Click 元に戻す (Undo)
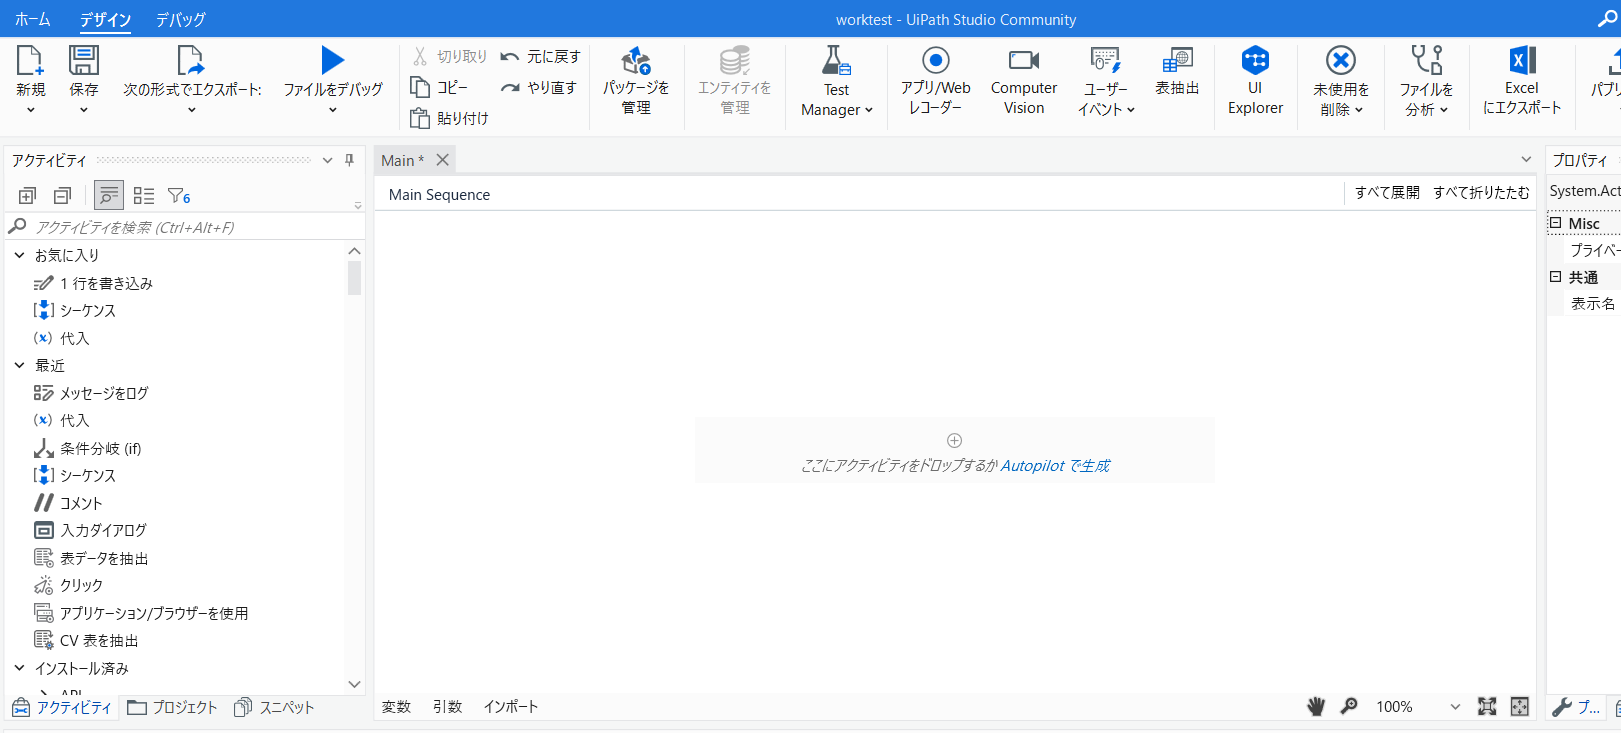 (540, 57)
